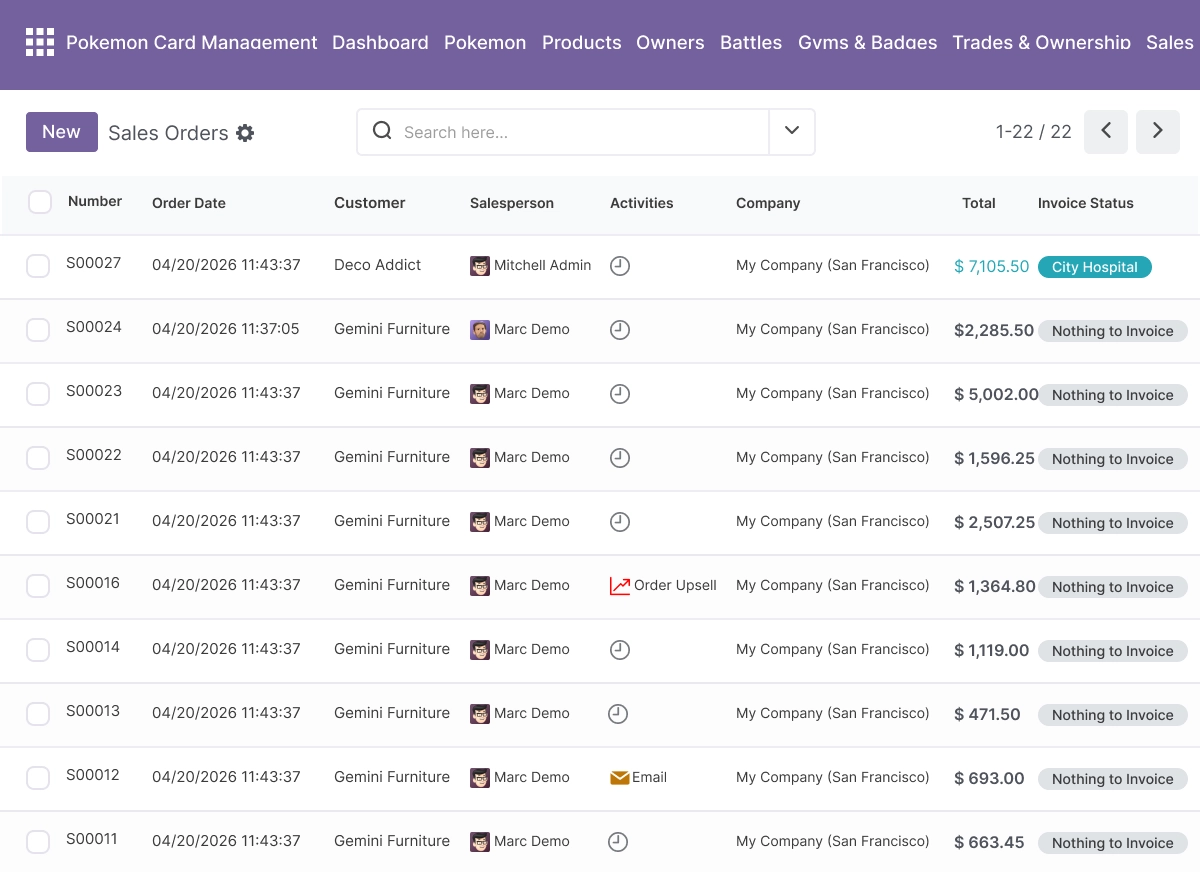Sort by the Invoice Status column header
Screen dimensions: 1200x874
coord(1086,203)
